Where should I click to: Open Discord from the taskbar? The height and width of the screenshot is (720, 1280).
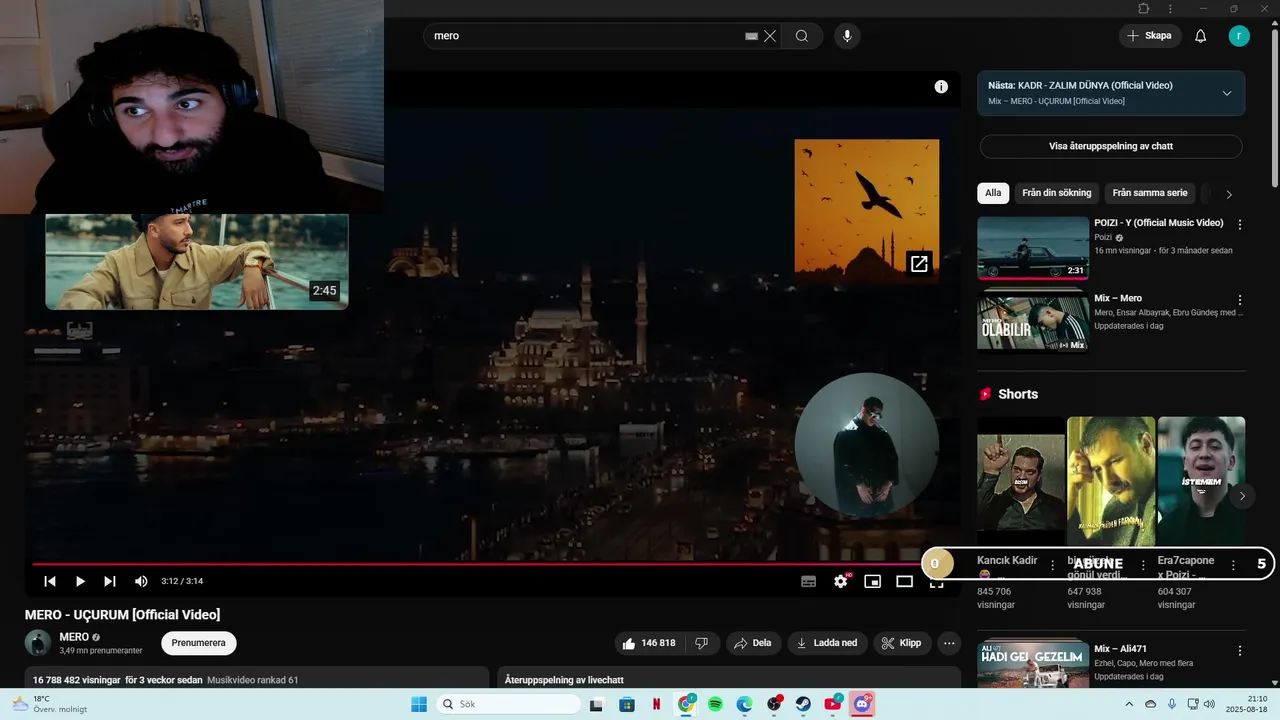[x=862, y=704]
